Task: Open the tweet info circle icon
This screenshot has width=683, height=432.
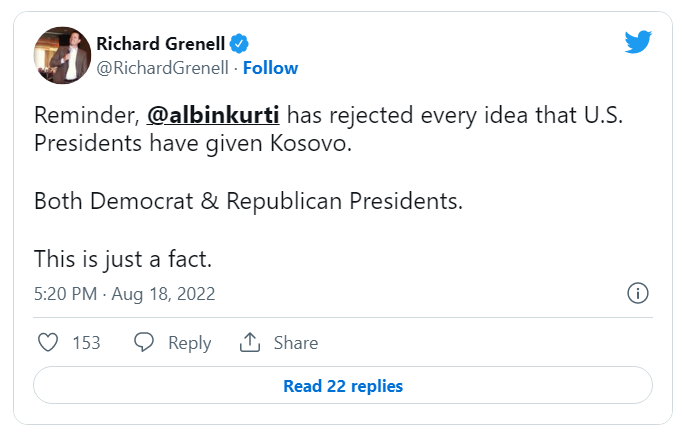Action: 637,293
